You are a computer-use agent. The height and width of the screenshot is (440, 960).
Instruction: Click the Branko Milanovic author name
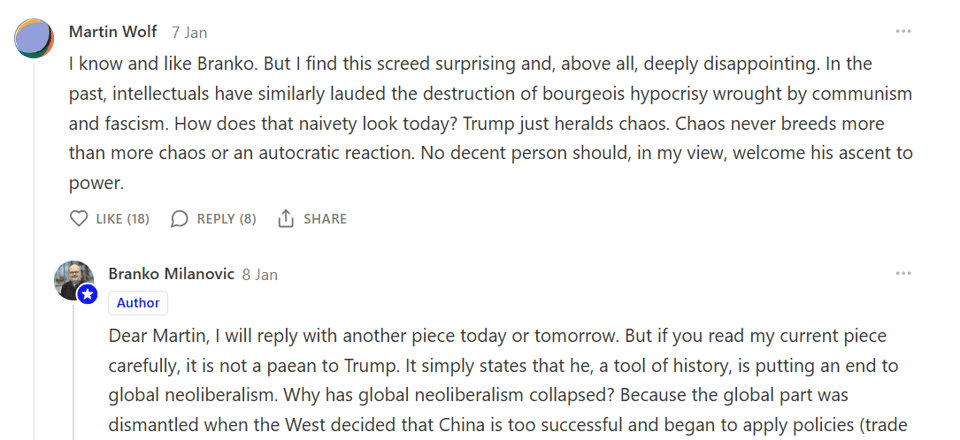click(x=171, y=274)
